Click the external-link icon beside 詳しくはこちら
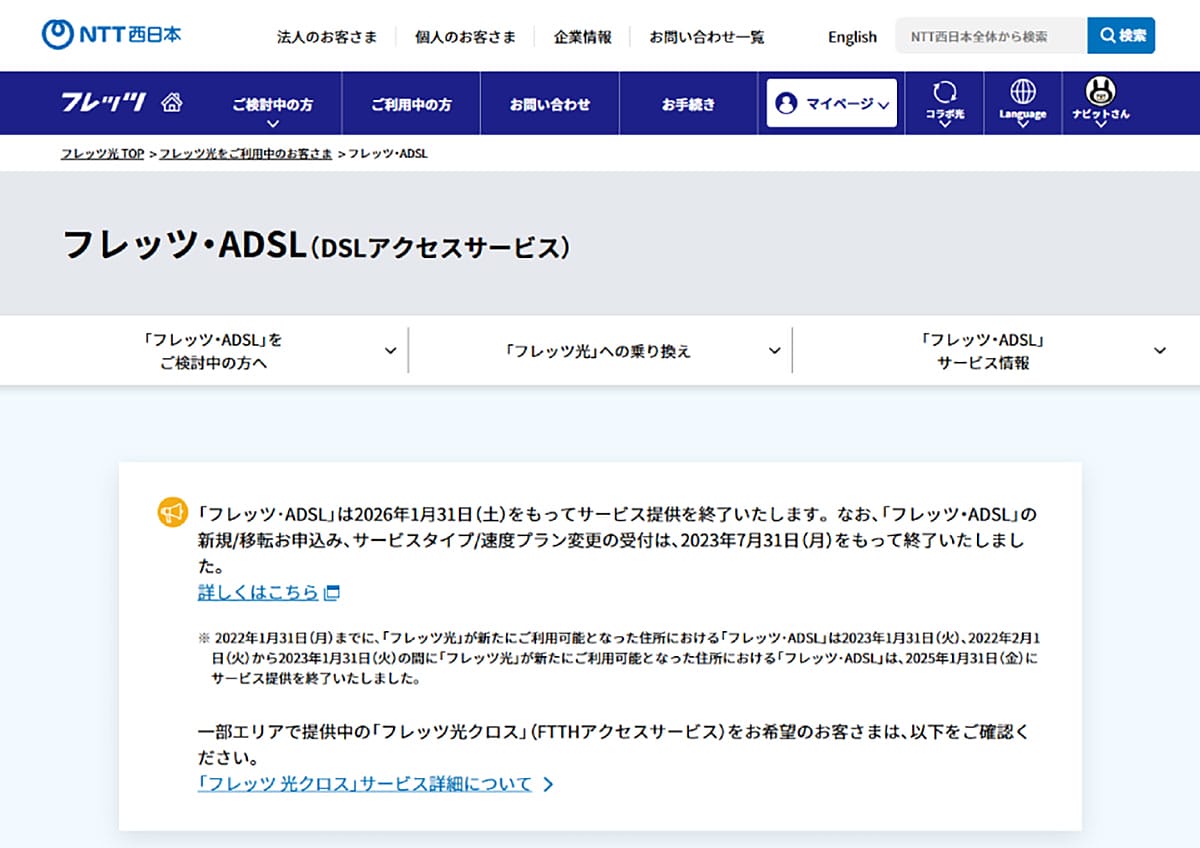1200x848 pixels. pyautogui.click(x=330, y=592)
